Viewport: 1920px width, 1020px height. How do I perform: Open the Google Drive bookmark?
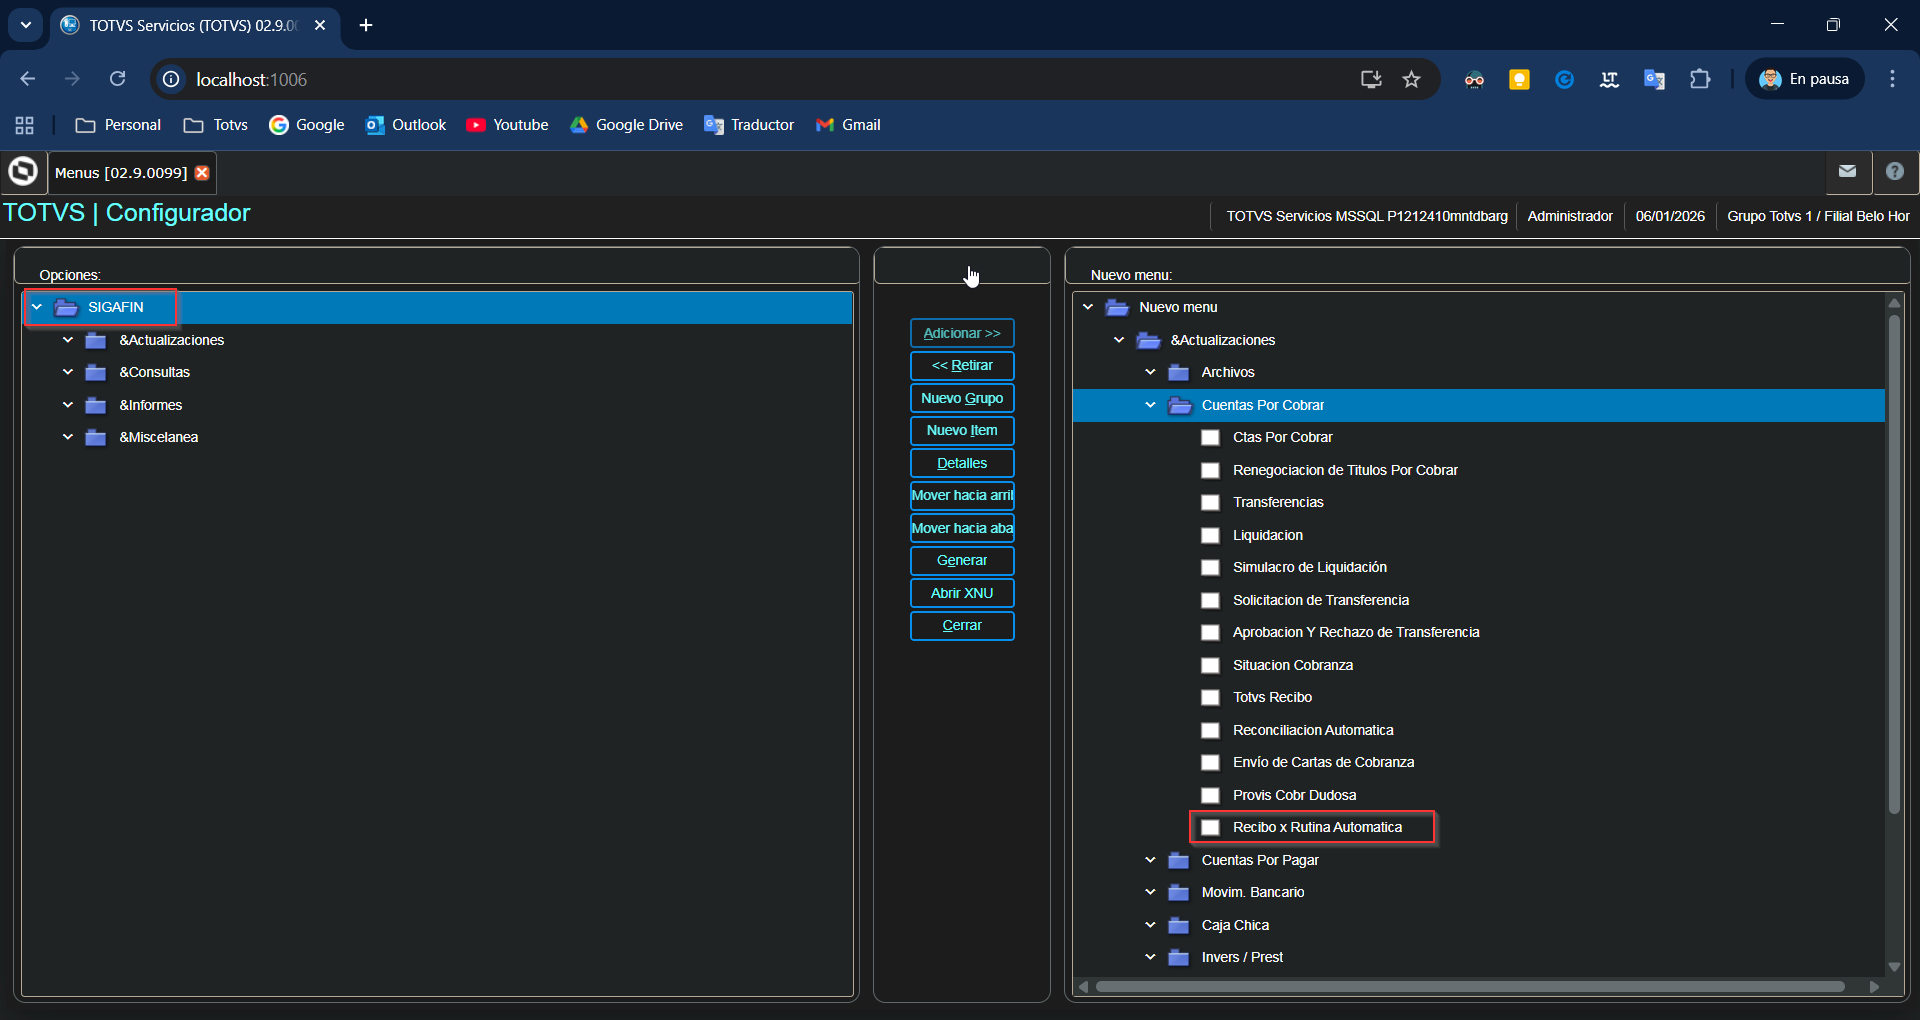[627, 125]
